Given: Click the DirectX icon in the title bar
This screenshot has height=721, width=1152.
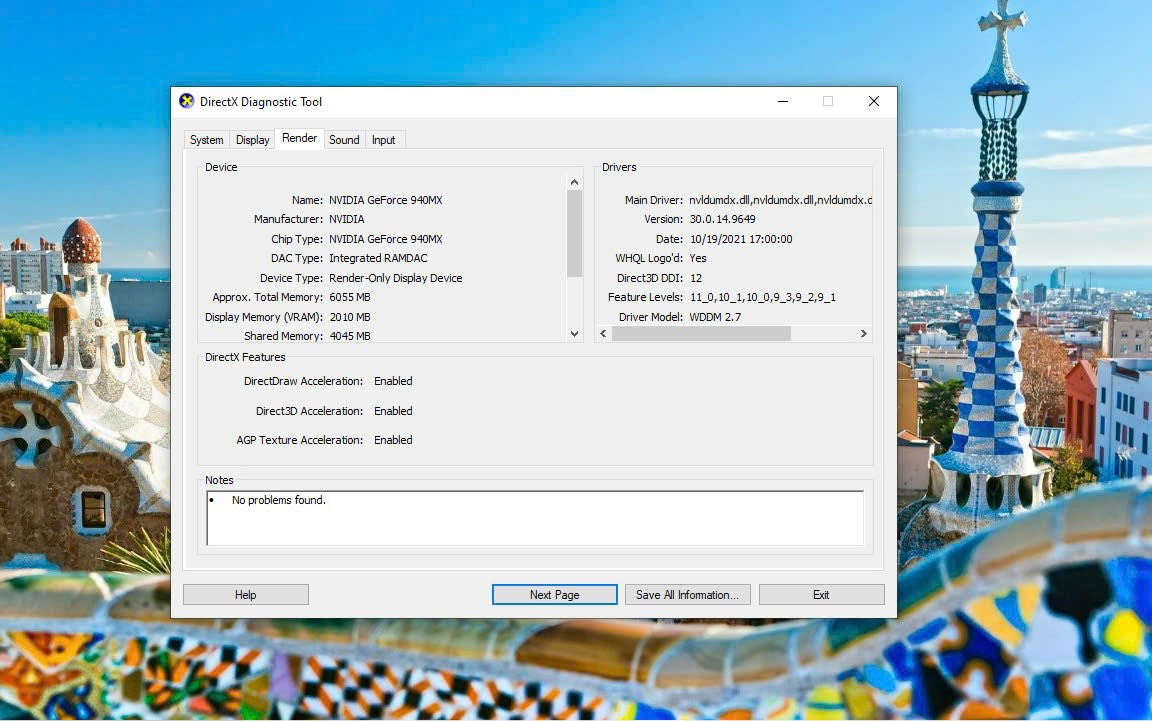Looking at the screenshot, I should click(x=187, y=101).
